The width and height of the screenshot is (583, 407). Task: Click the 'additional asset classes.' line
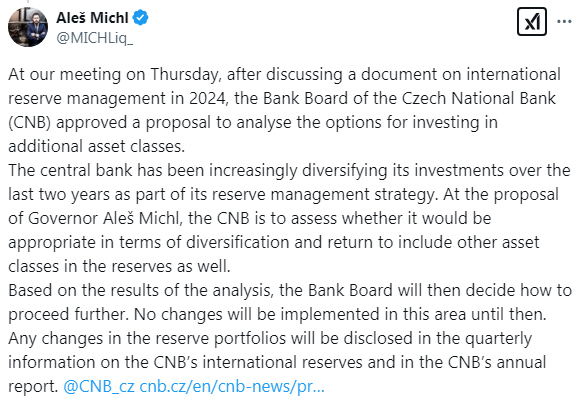[x=97, y=146]
